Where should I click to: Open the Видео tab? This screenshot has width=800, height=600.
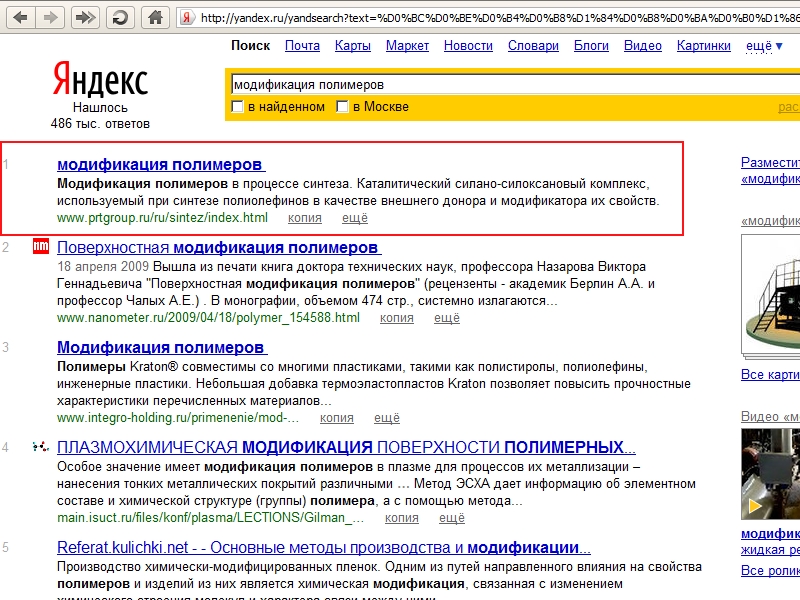pyautogui.click(x=643, y=45)
